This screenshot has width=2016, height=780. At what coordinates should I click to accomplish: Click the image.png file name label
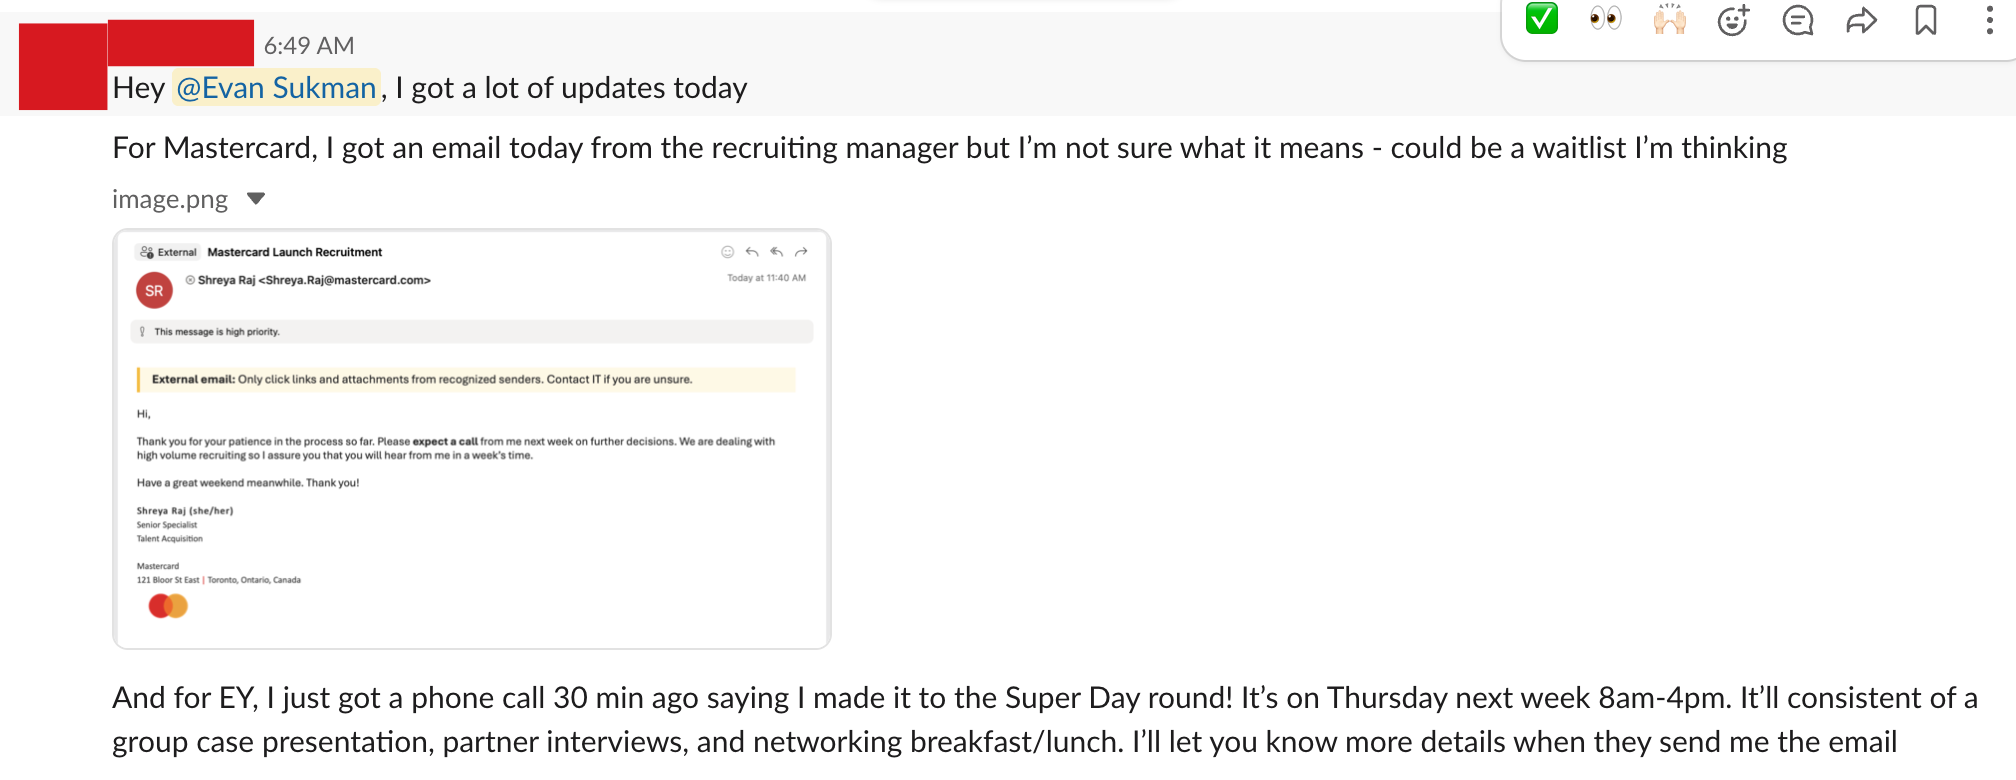coord(170,200)
